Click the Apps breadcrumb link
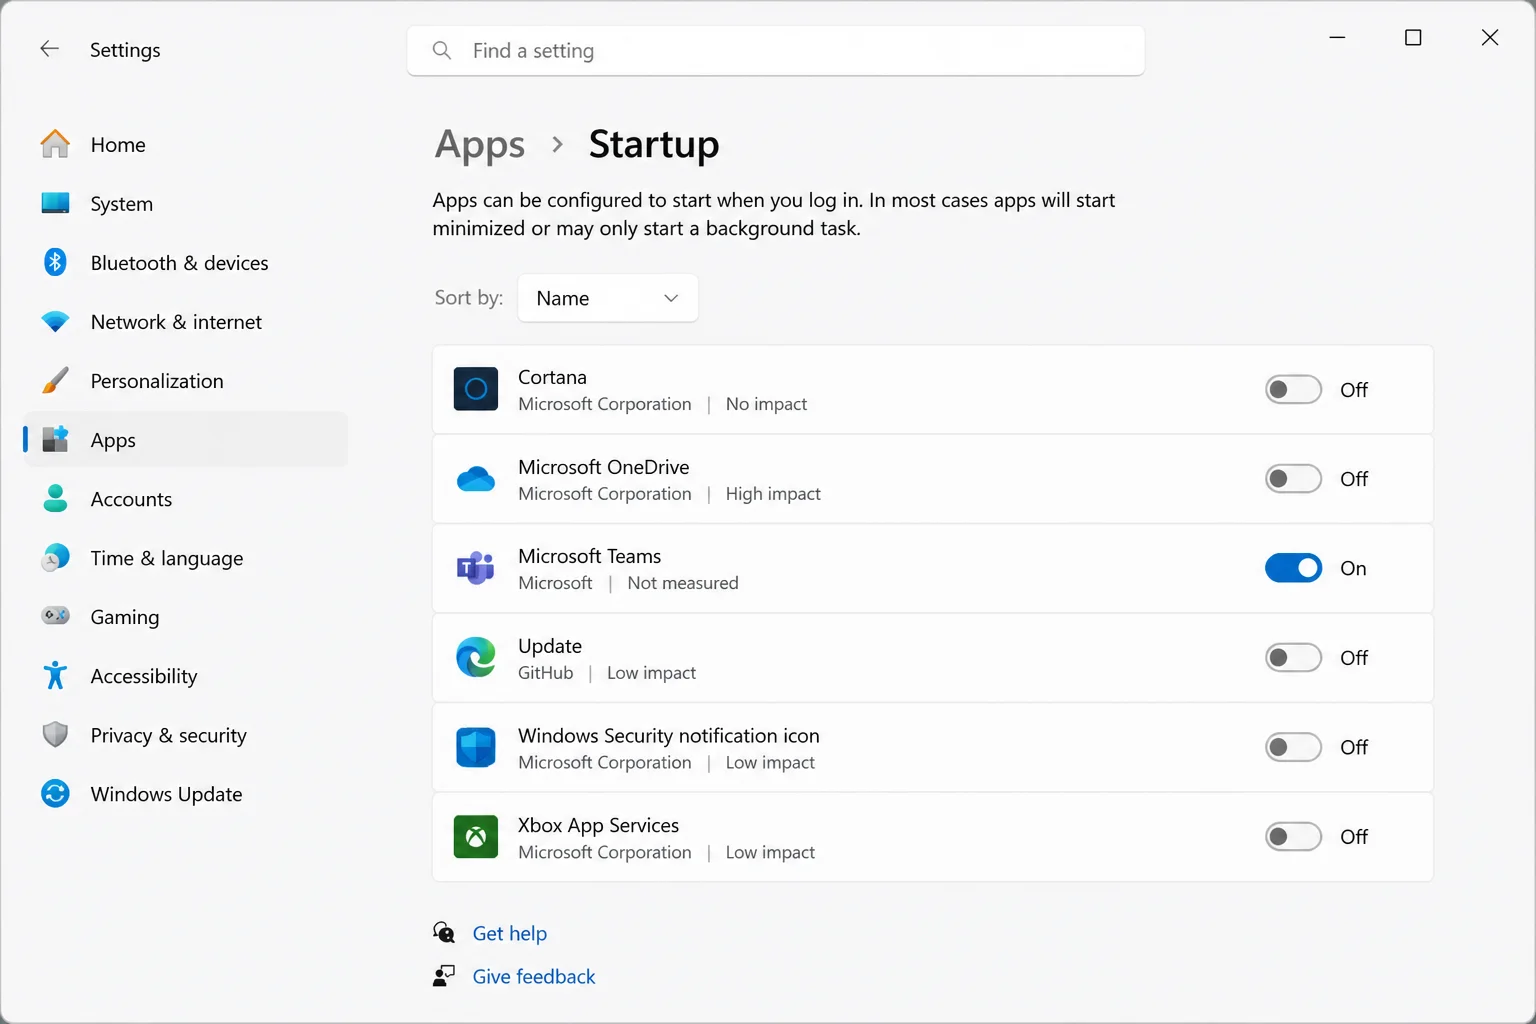 (480, 145)
